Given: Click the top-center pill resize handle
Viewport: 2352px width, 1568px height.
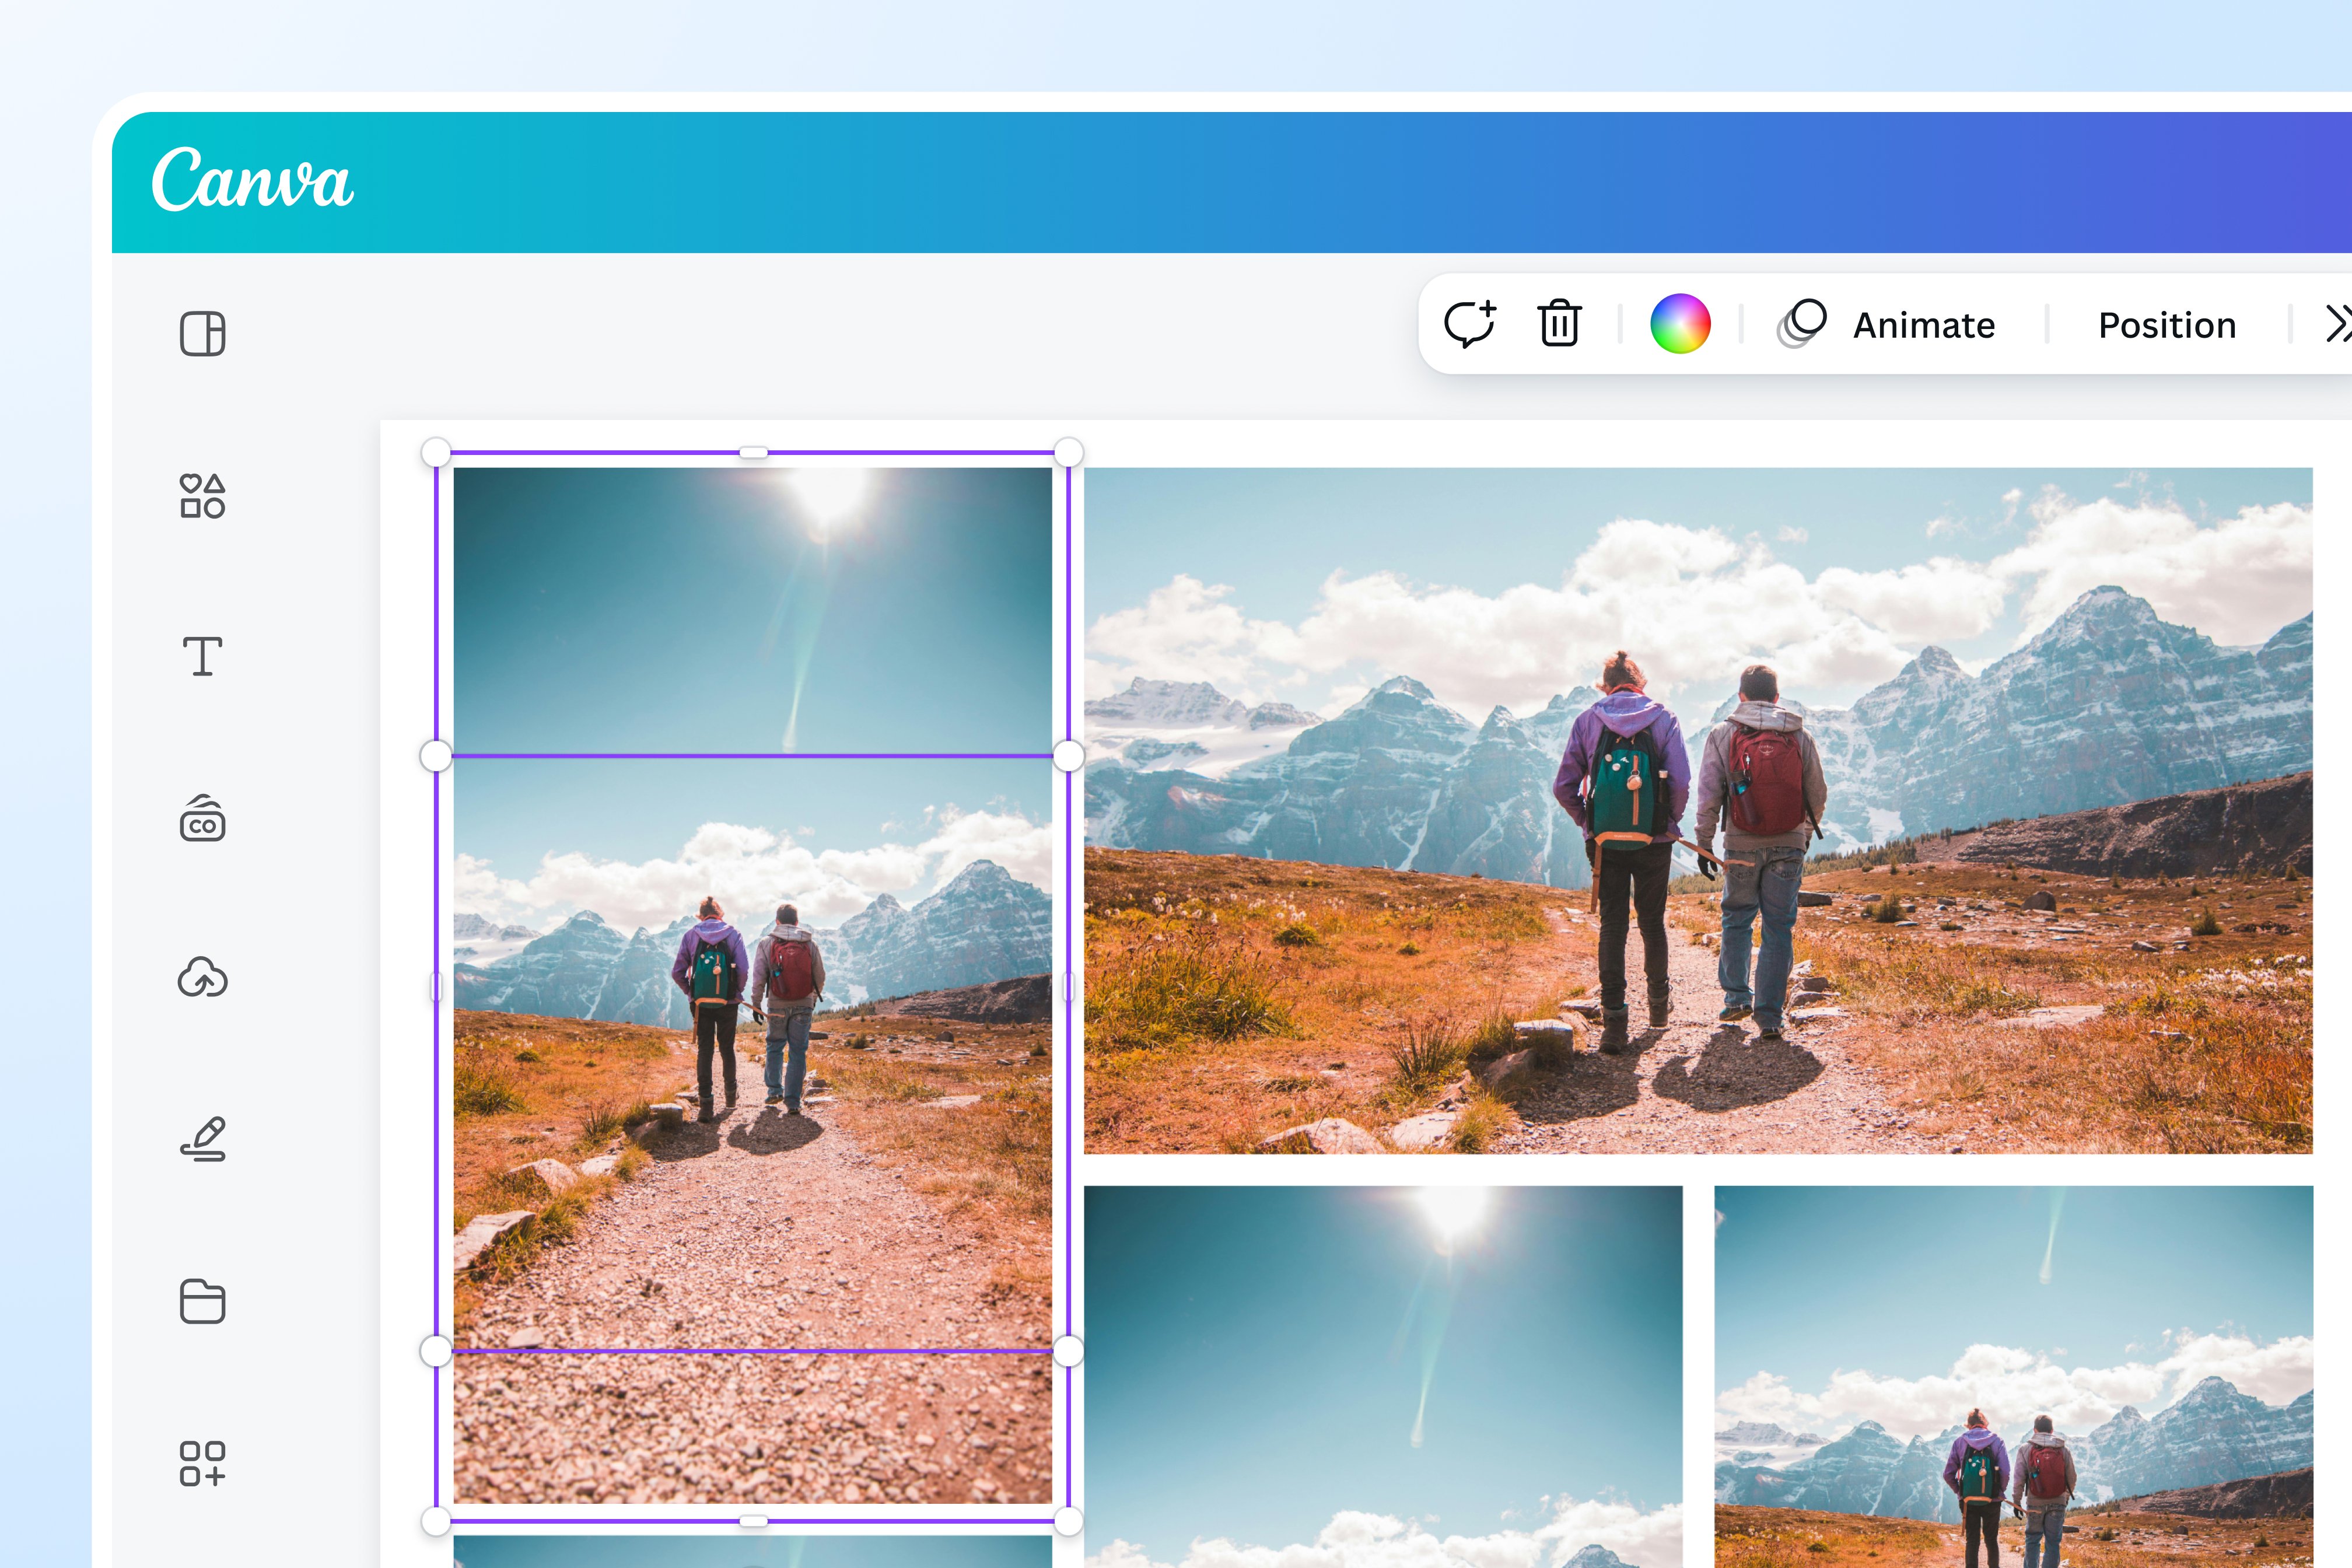Looking at the screenshot, I should pyautogui.click(x=753, y=453).
